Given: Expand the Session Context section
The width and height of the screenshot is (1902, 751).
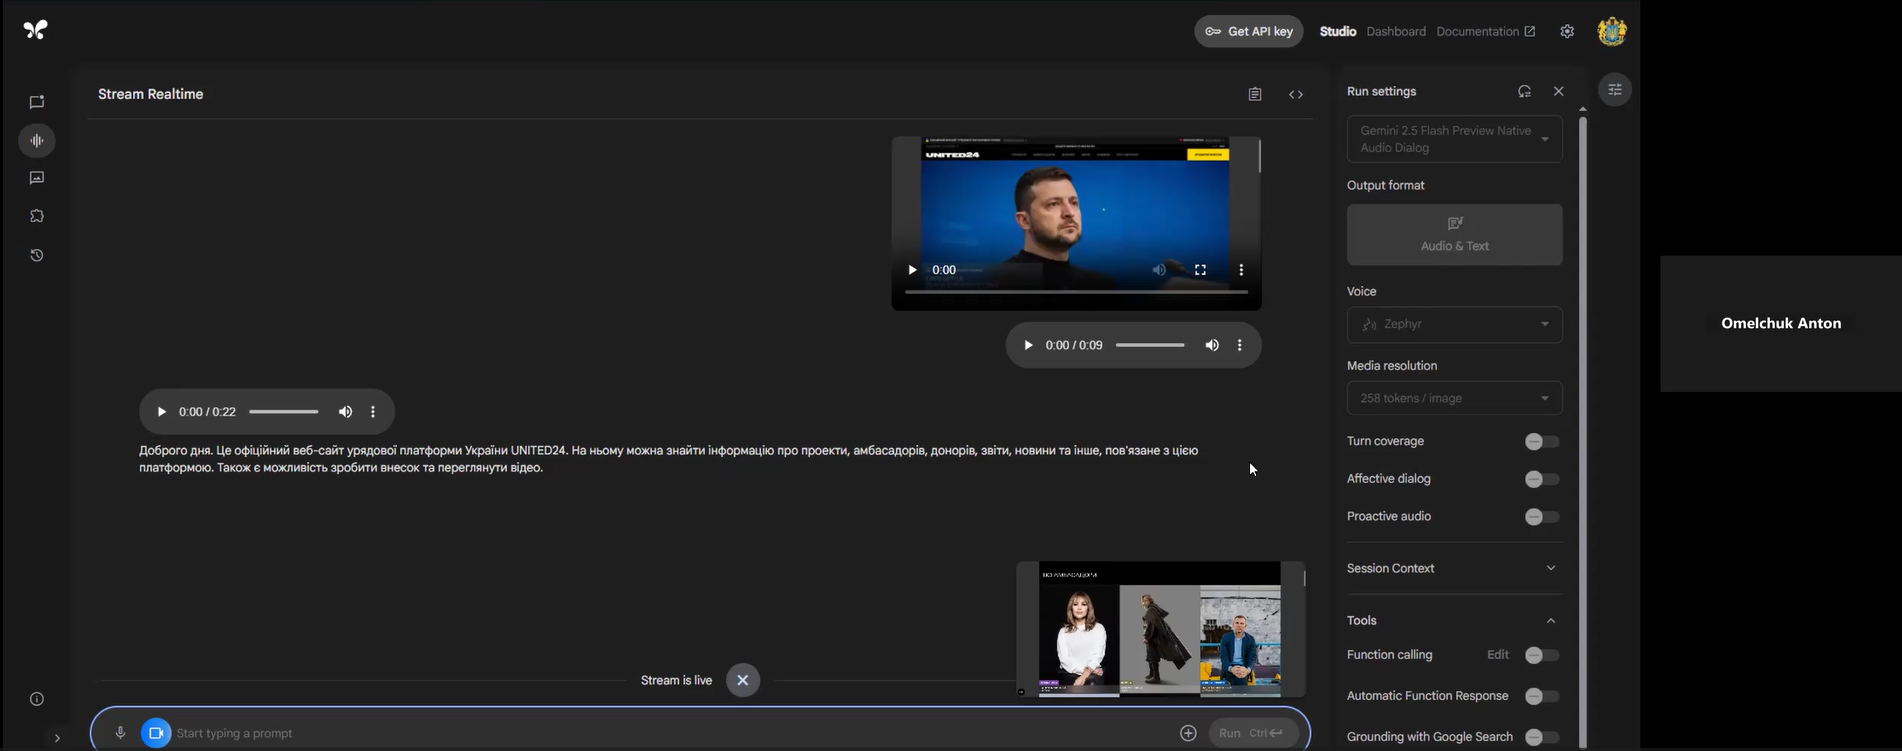Looking at the screenshot, I should point(1453,568).
